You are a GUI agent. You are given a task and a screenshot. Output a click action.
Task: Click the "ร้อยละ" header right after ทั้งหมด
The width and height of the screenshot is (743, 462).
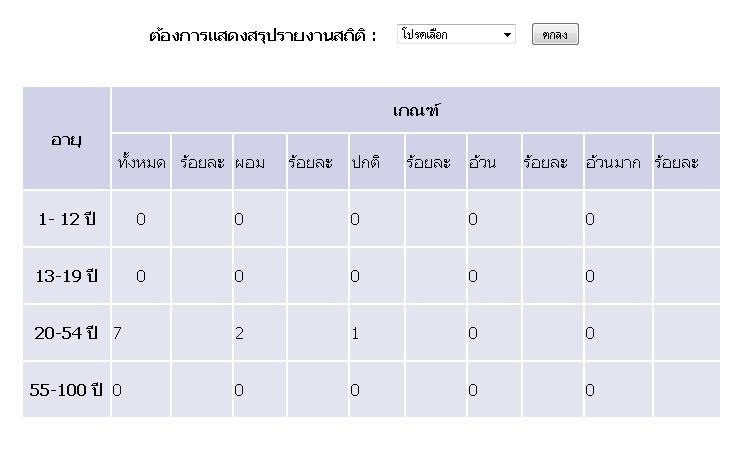(x=202, y=162)
